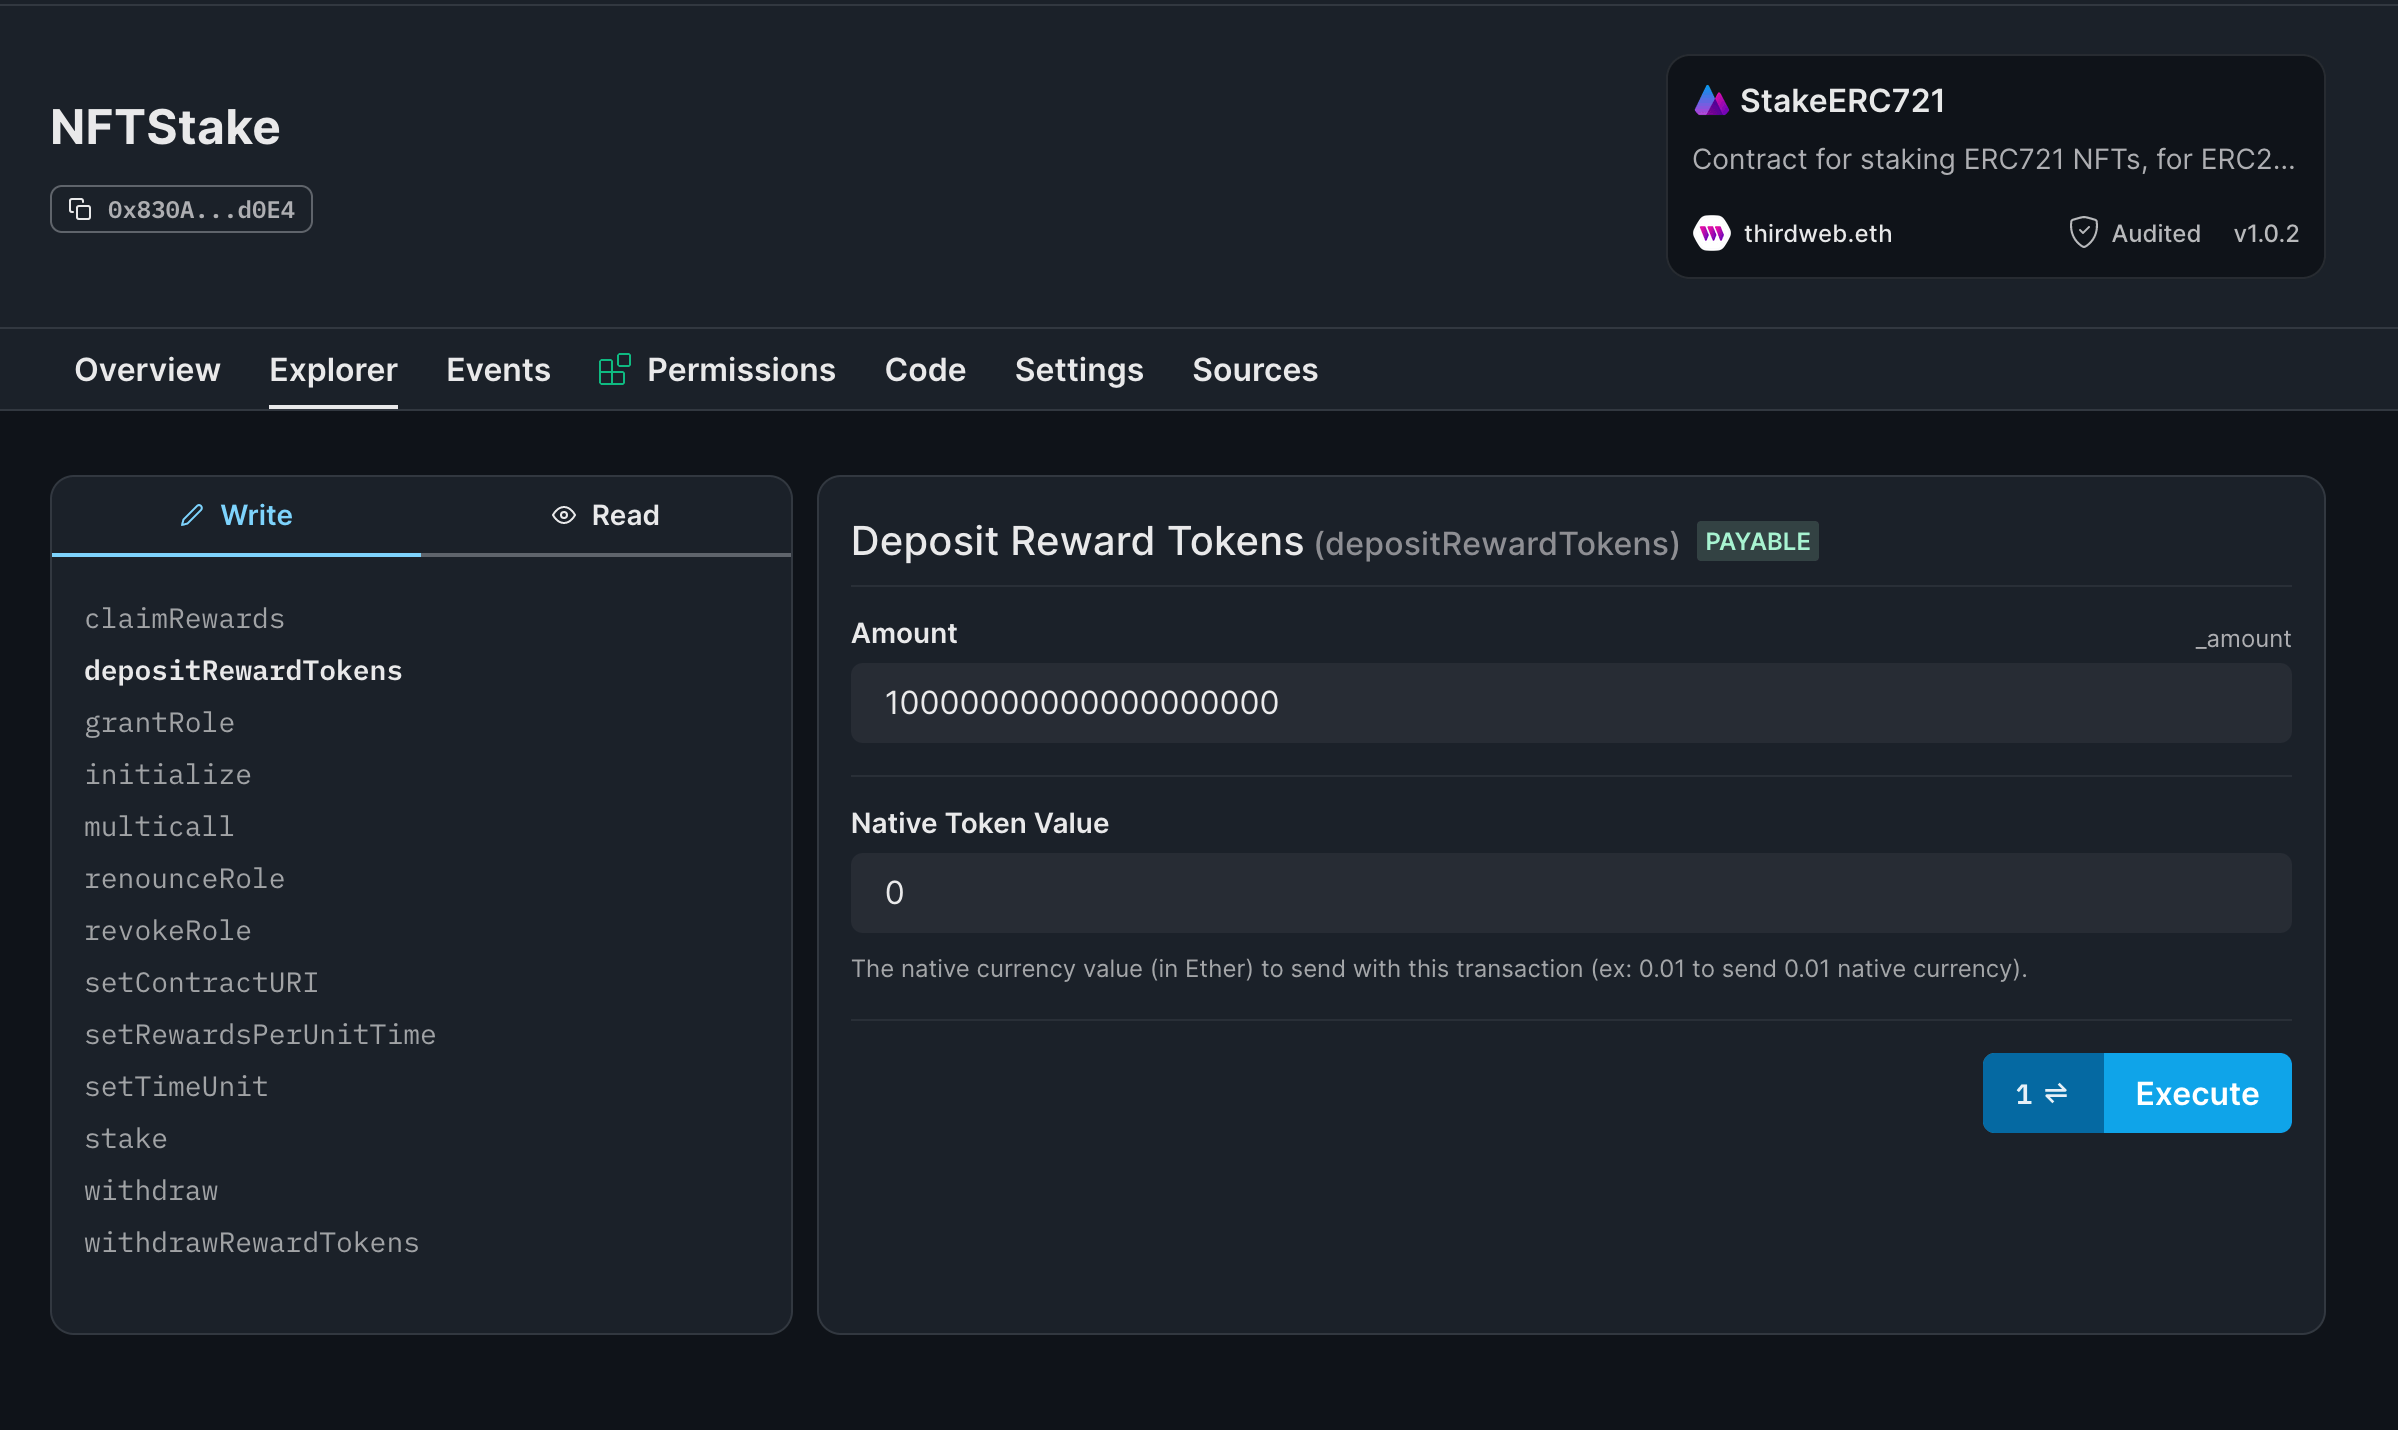Image resolution: width=2398 pixels, height=1430 pixels.
Task: Open the Sources tab
Action: pos(1254,369)
